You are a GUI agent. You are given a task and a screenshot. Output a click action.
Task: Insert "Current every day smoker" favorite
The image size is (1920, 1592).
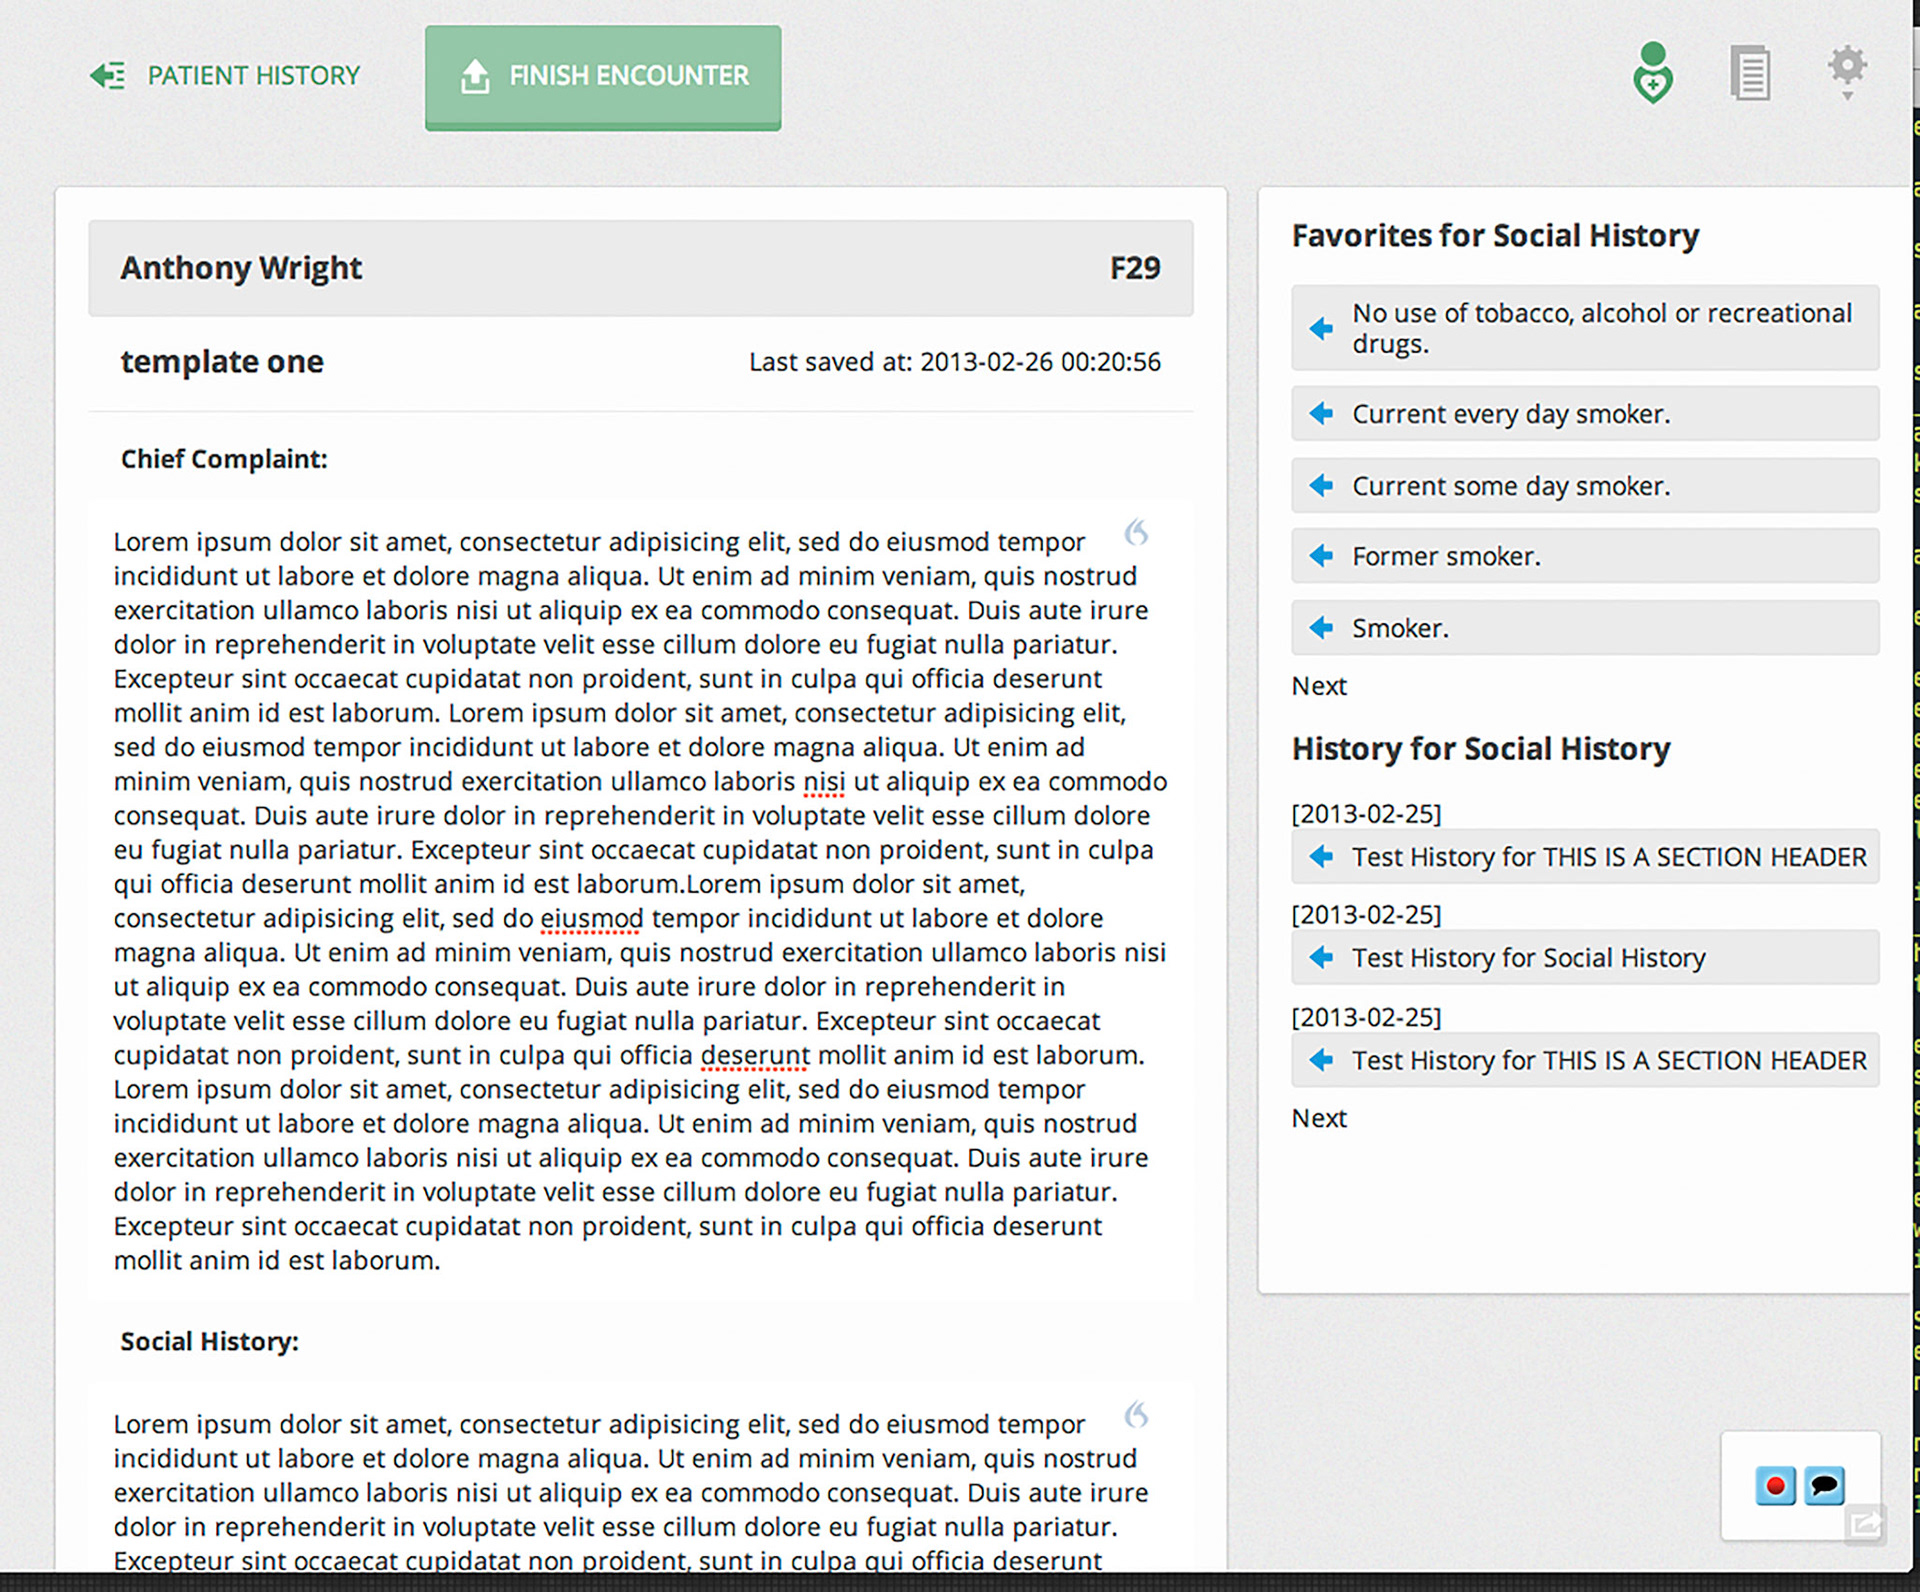[1321, 413]
